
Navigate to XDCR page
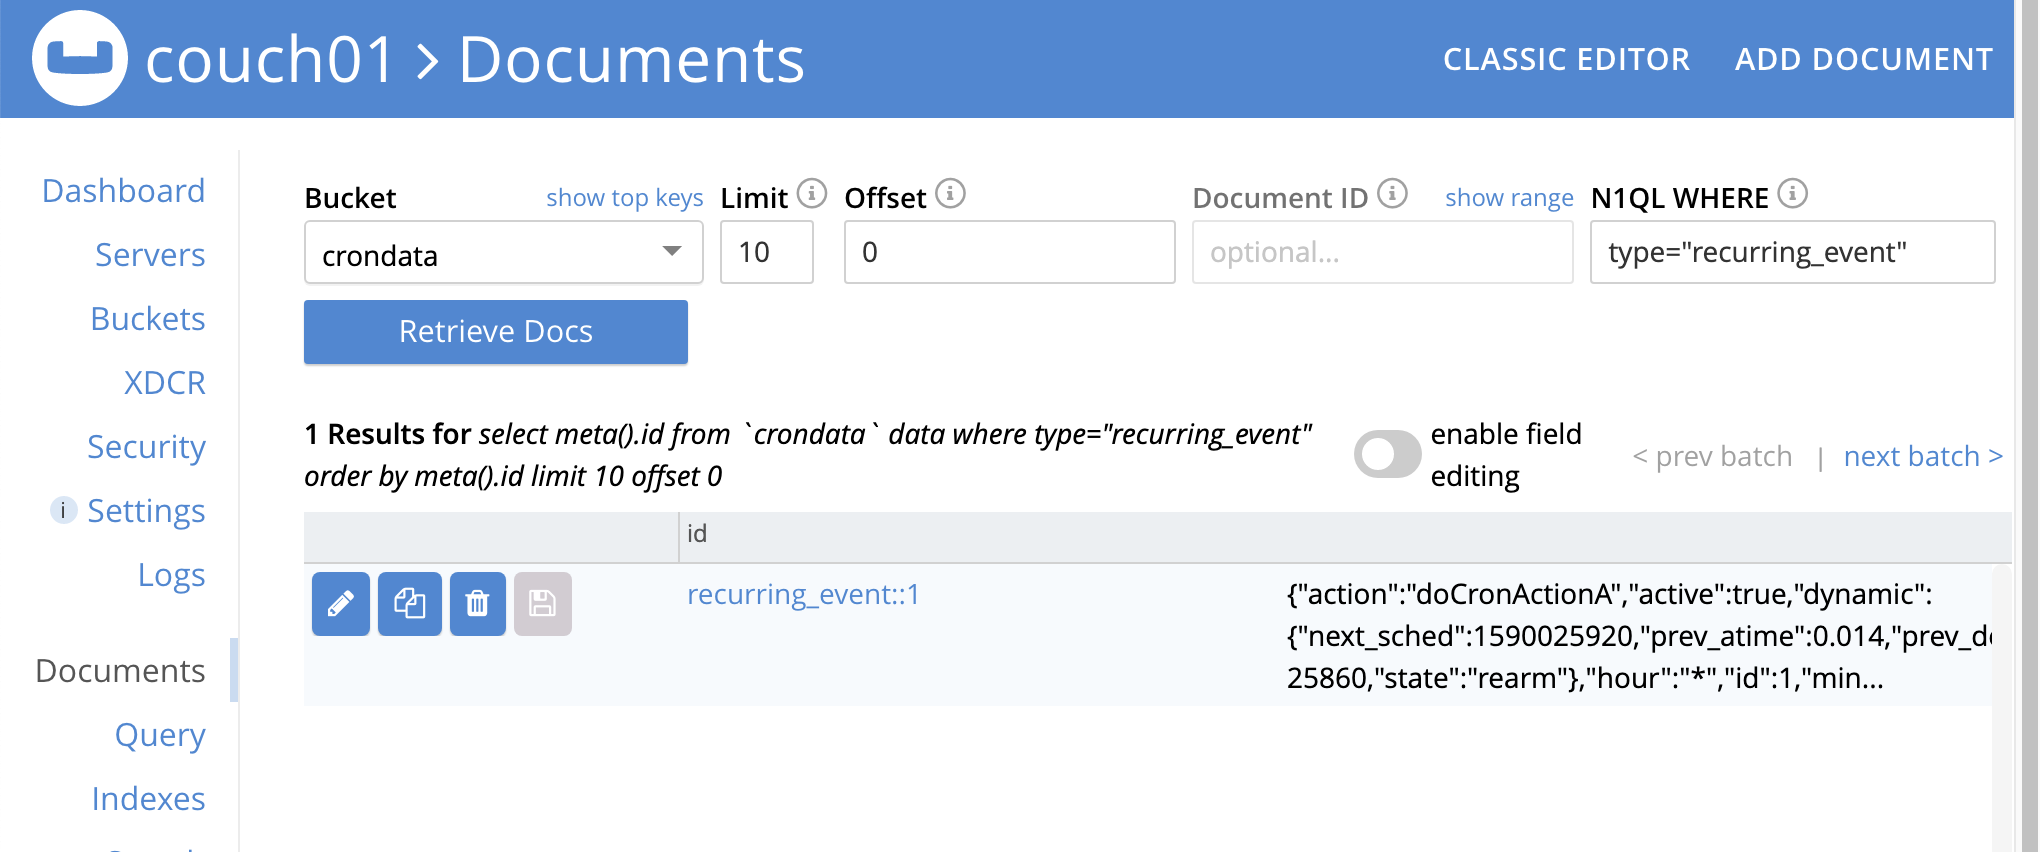tap(165, 383)
